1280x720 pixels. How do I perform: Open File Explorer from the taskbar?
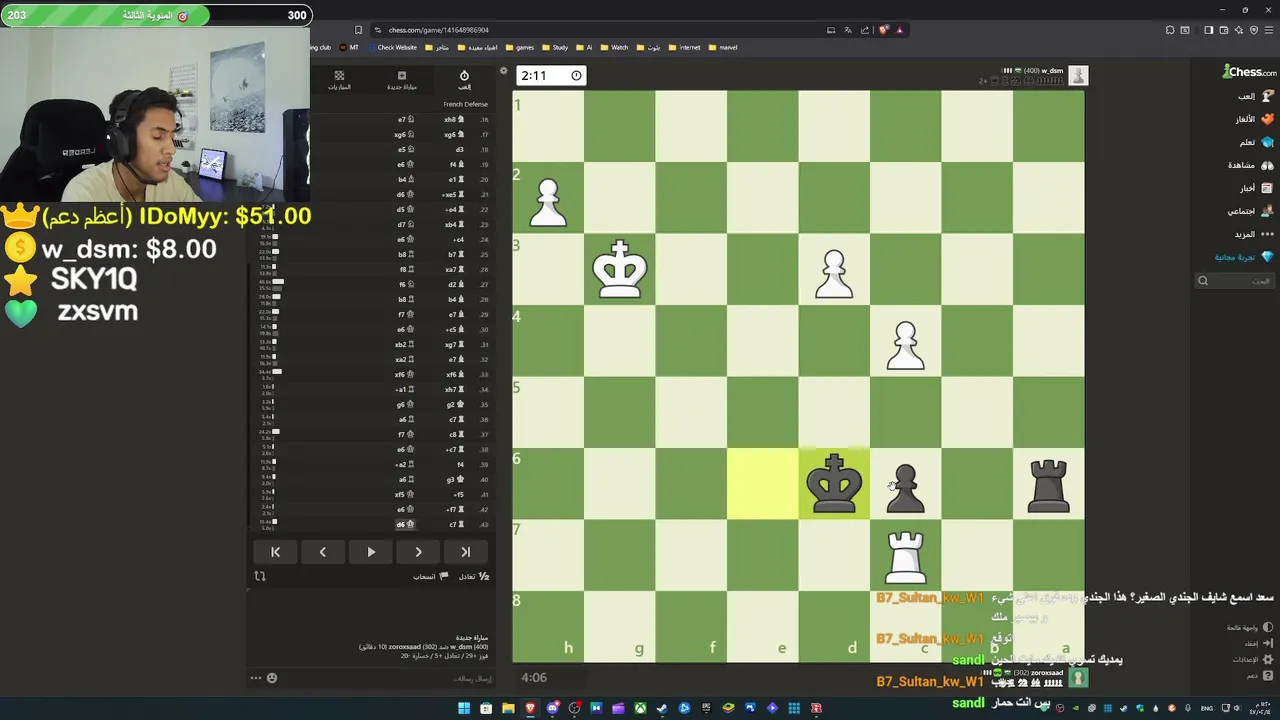click(x=508, y=708)
